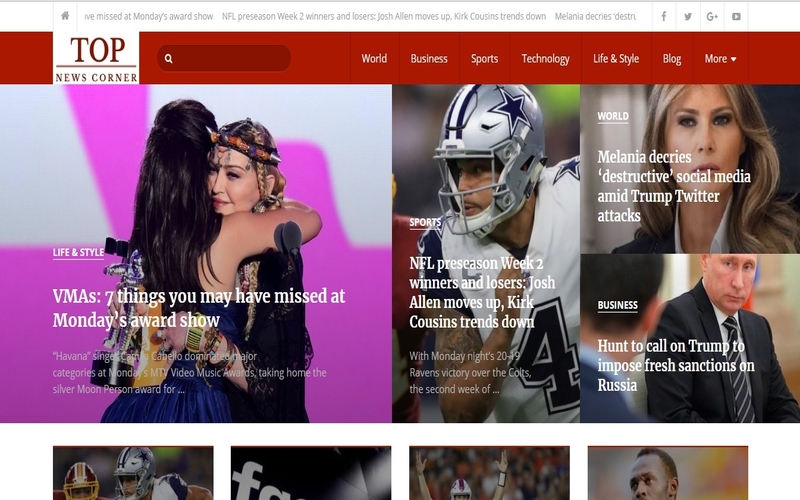Open the Technology section
This screenshot has height=500, width=800.
(545, 59)
